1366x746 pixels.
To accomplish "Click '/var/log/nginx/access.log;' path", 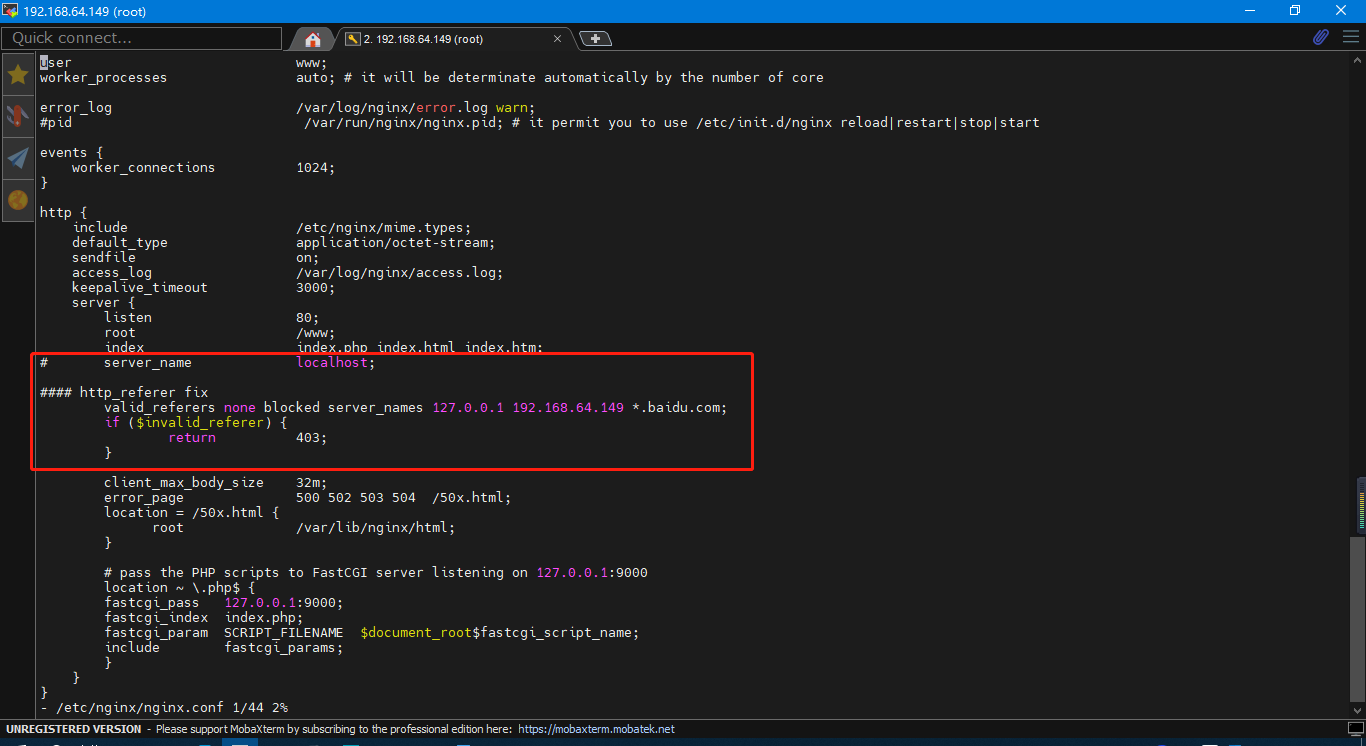I will click(x=400, y=272).
